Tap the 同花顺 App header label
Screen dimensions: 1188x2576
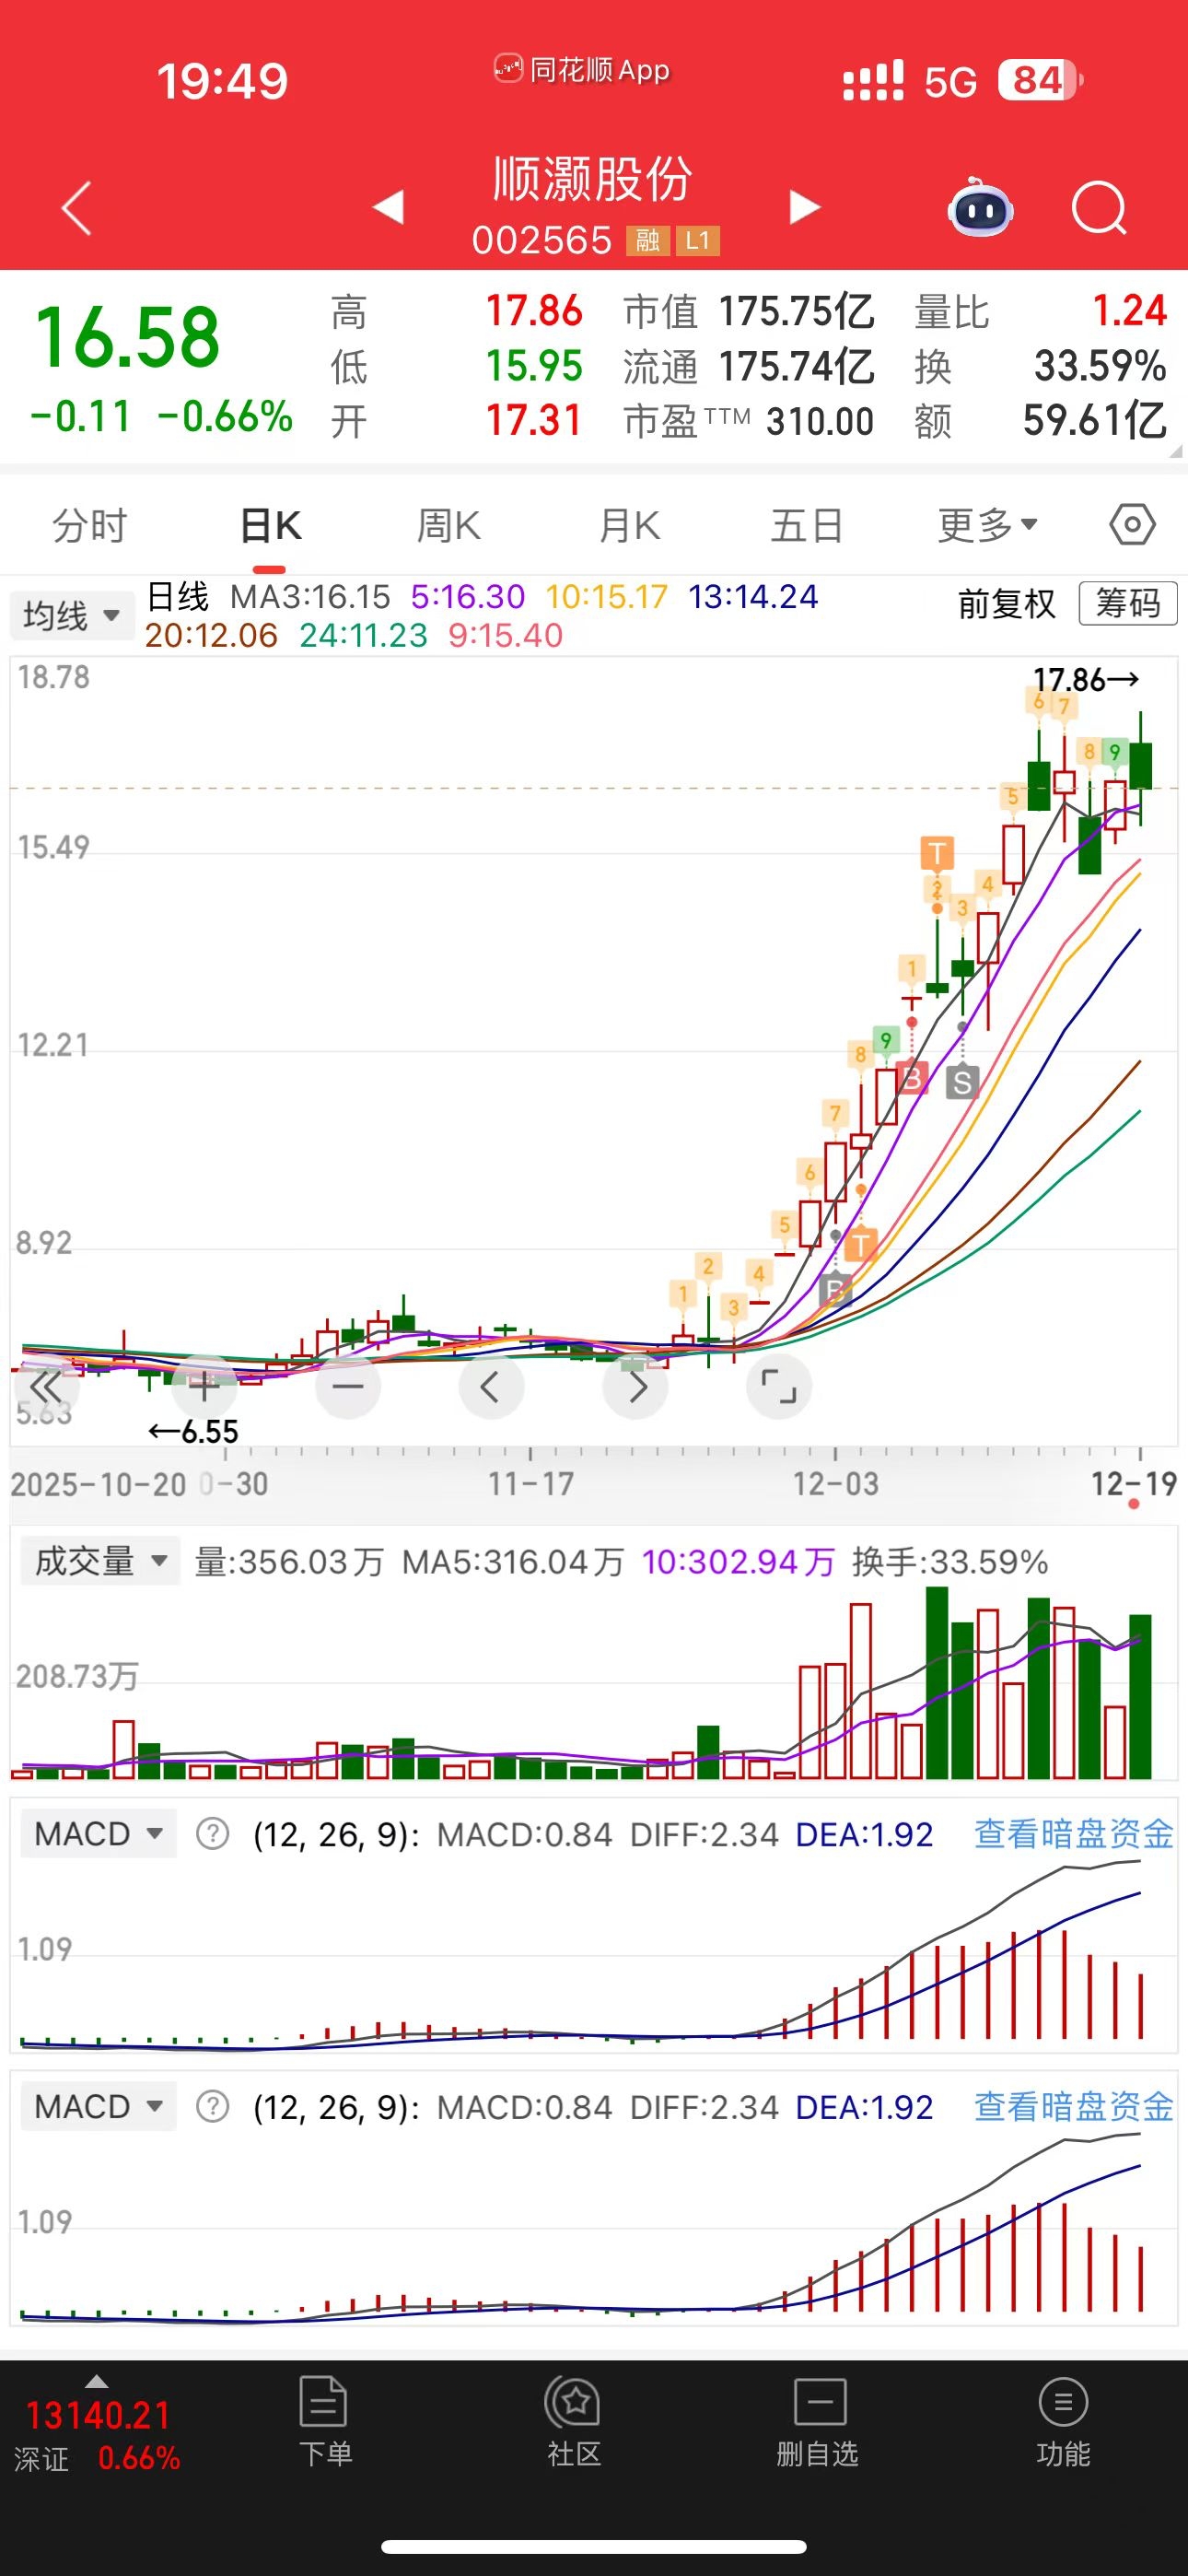(x=581, y=70)
